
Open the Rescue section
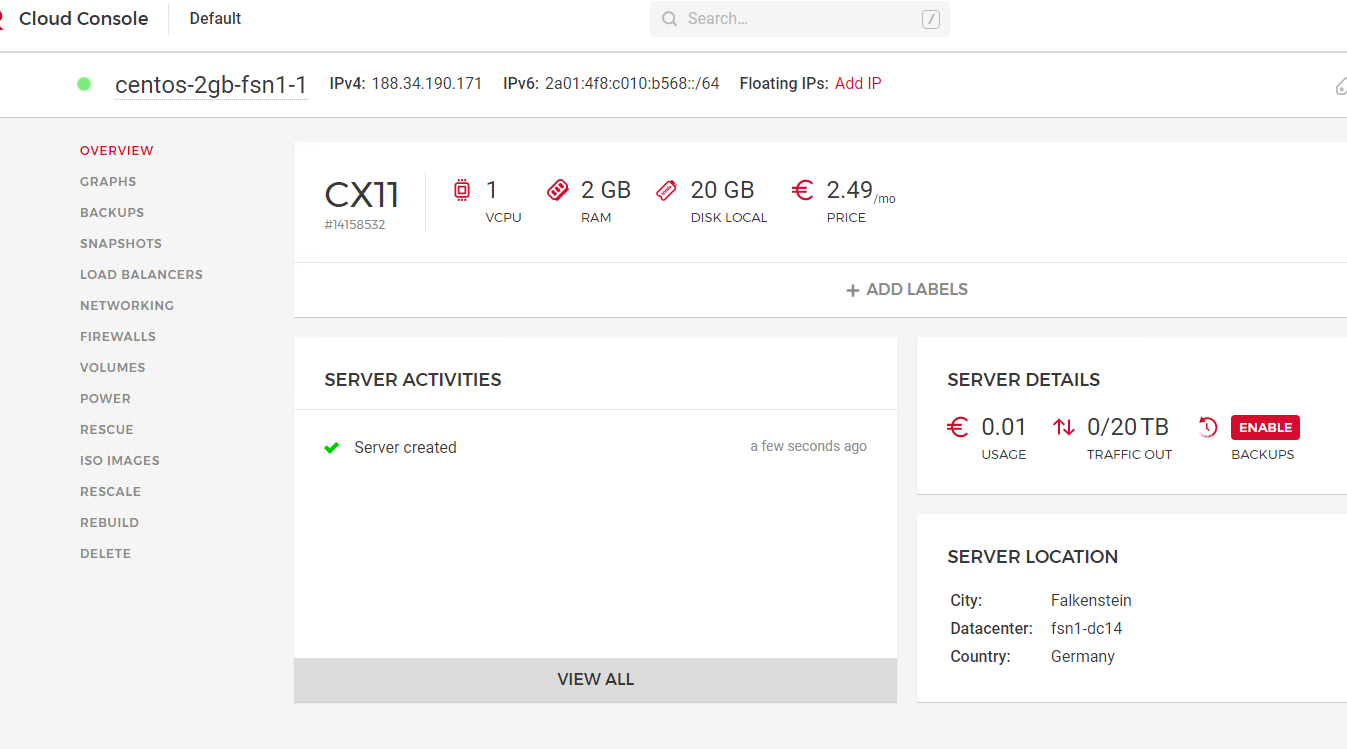pos(107,430)
